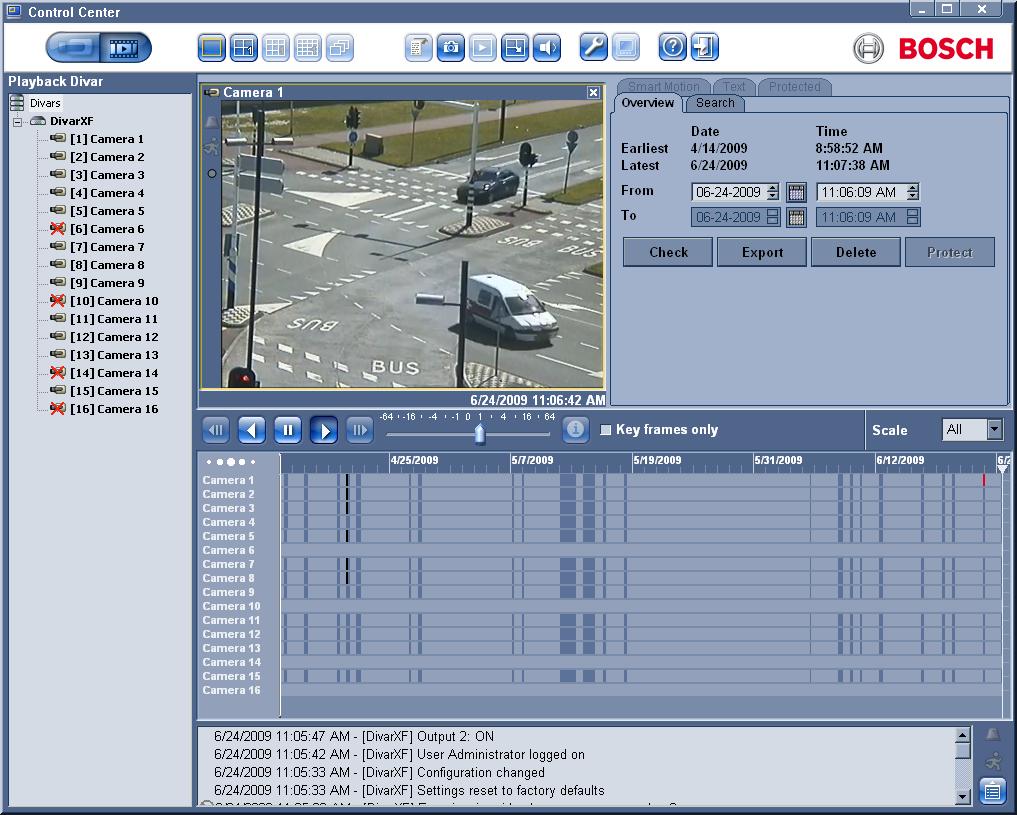Adjust From date spinner arrows
1017x815 pixels.
coord(772,192)
